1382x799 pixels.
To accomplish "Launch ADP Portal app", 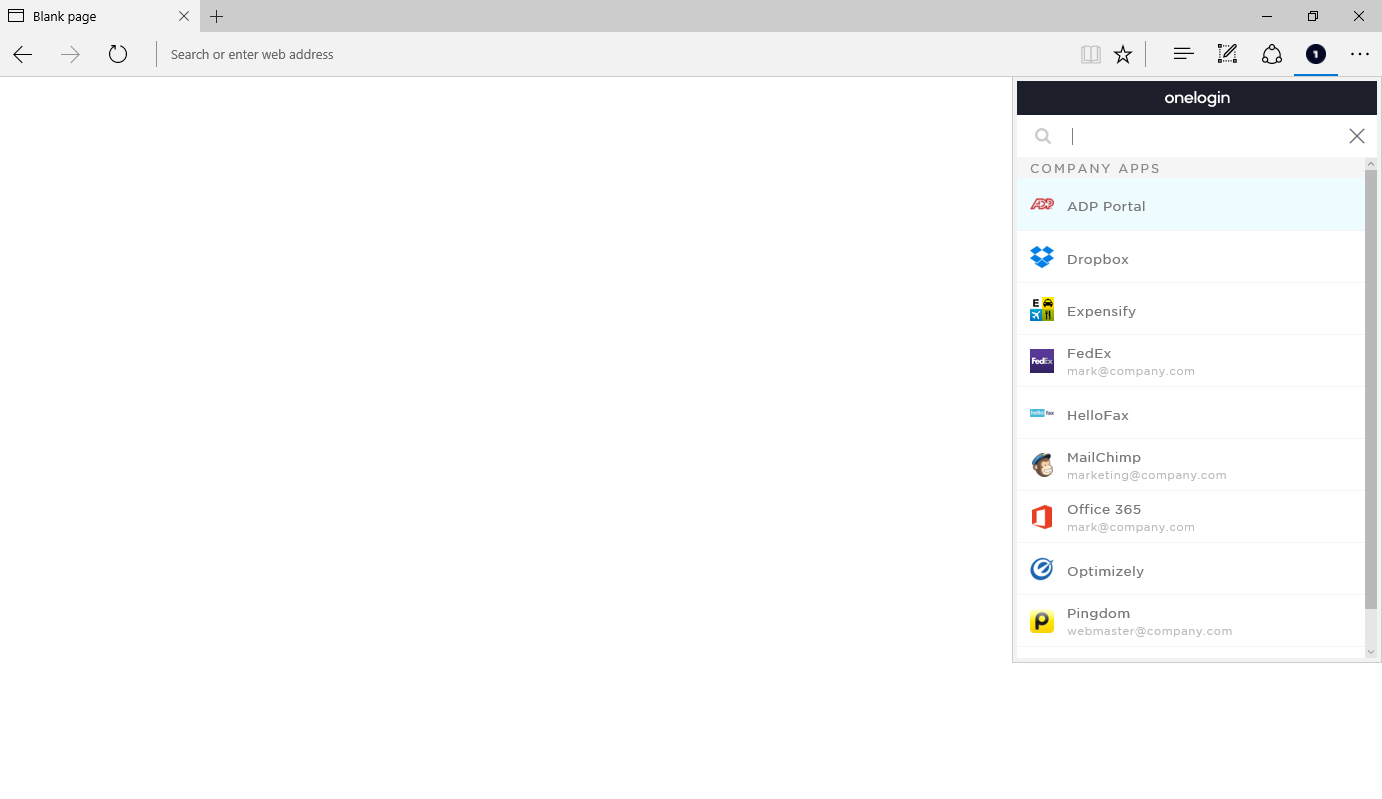I will tap(1191, 205).
